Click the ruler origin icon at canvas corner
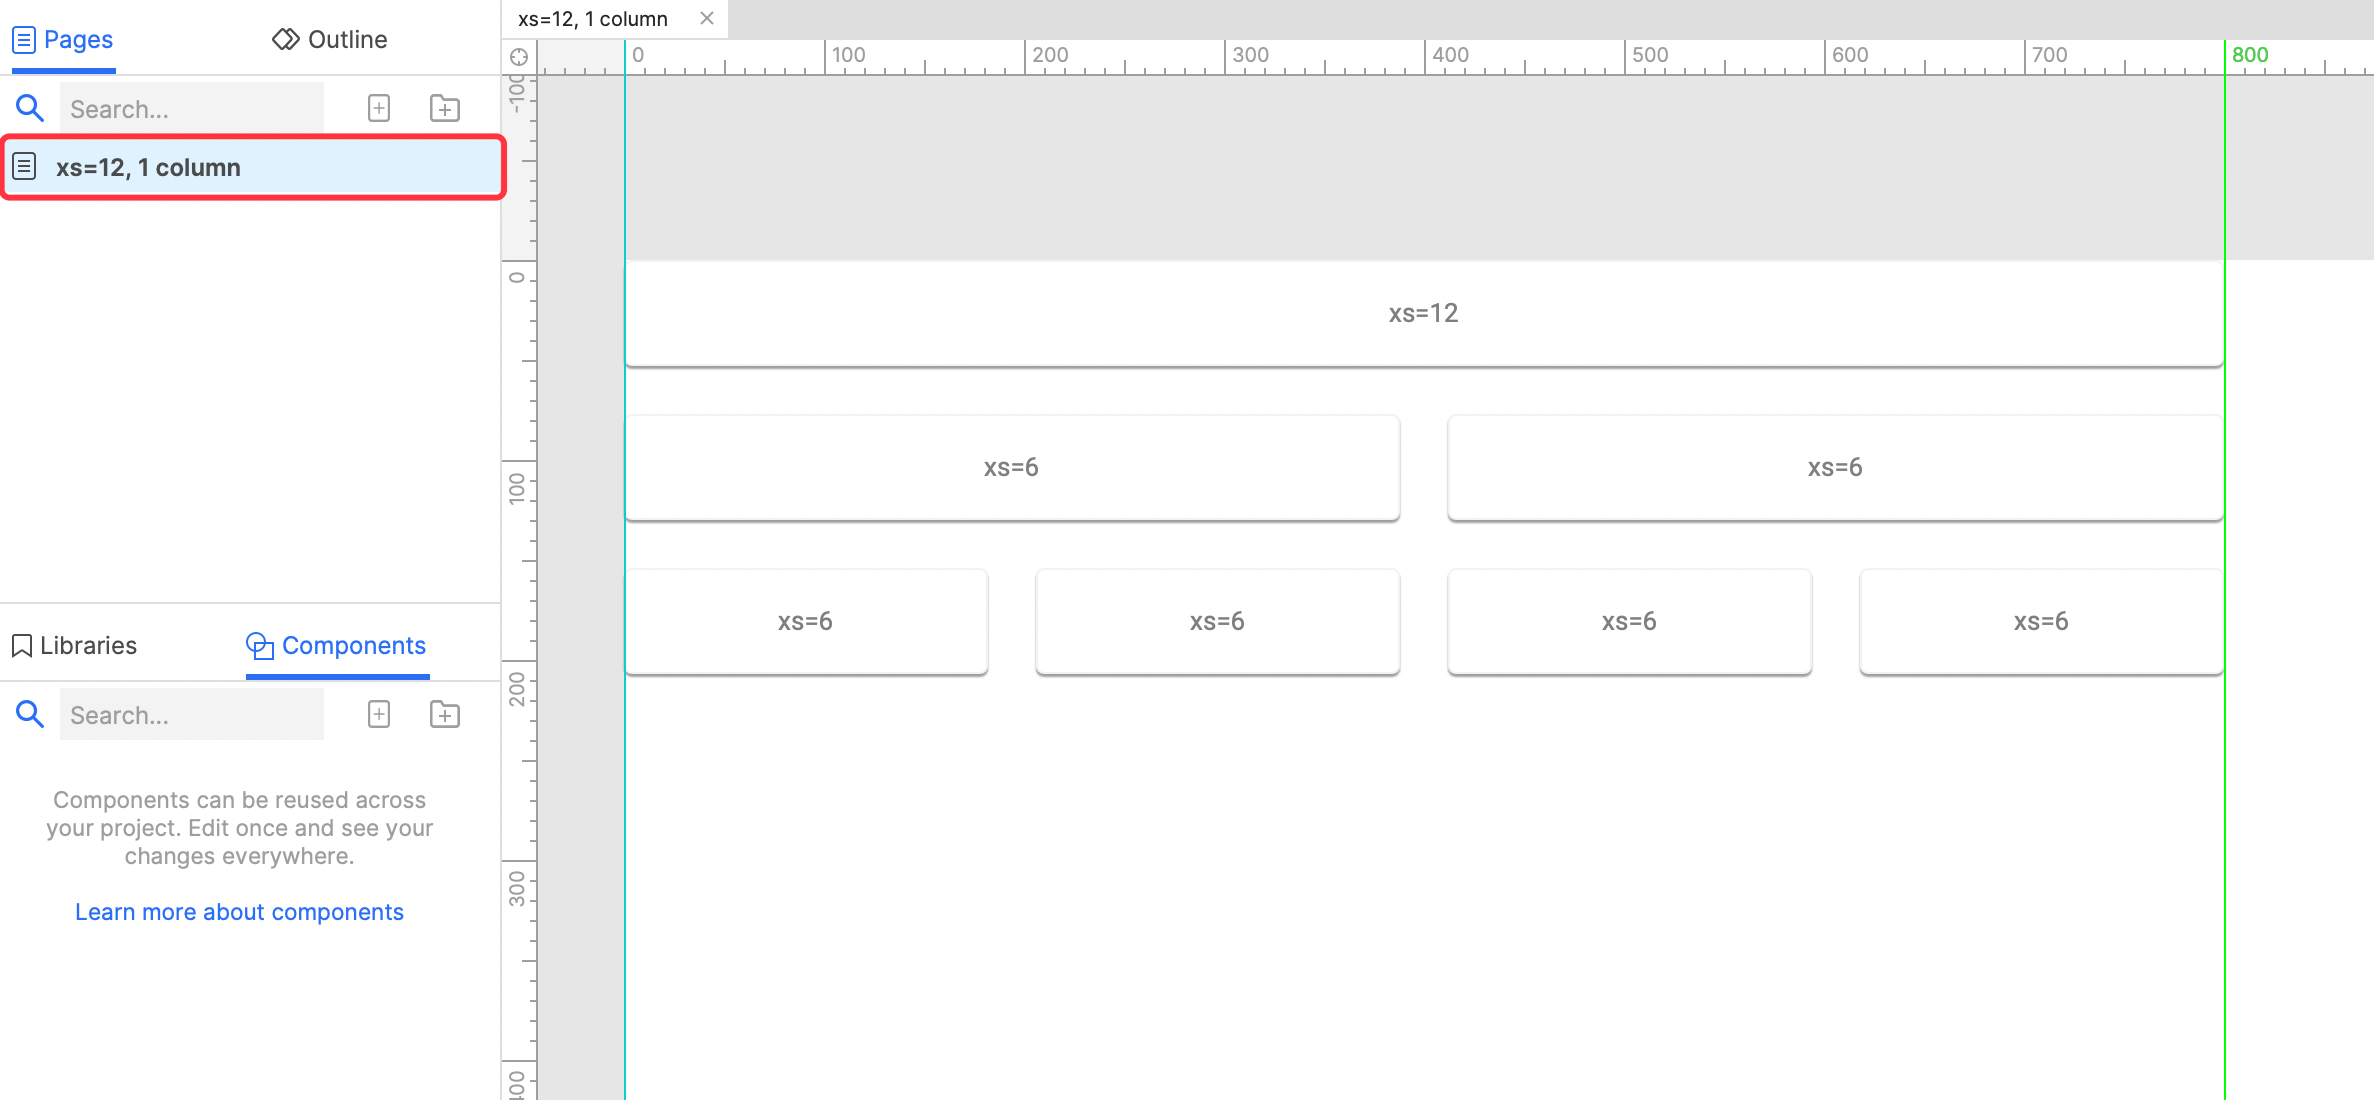2374x1100 pixels. (519, 57)
